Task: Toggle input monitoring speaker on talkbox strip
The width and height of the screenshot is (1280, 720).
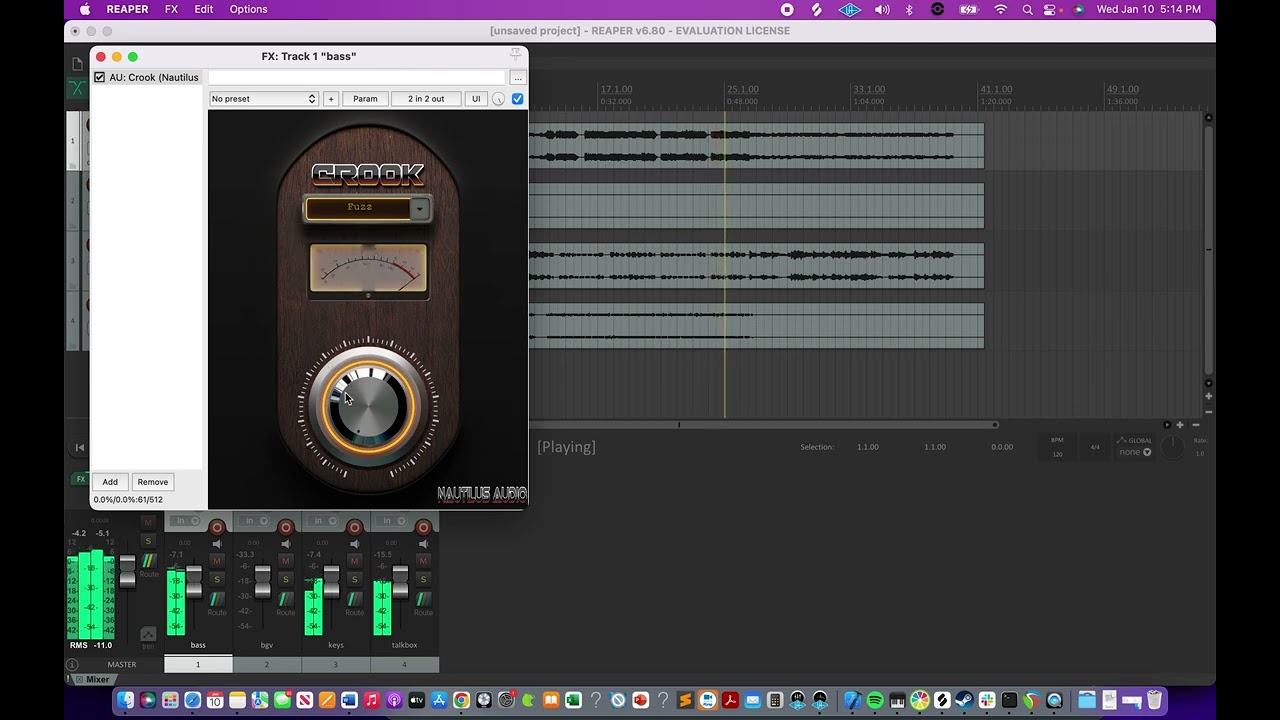Action: coord(424,544)
